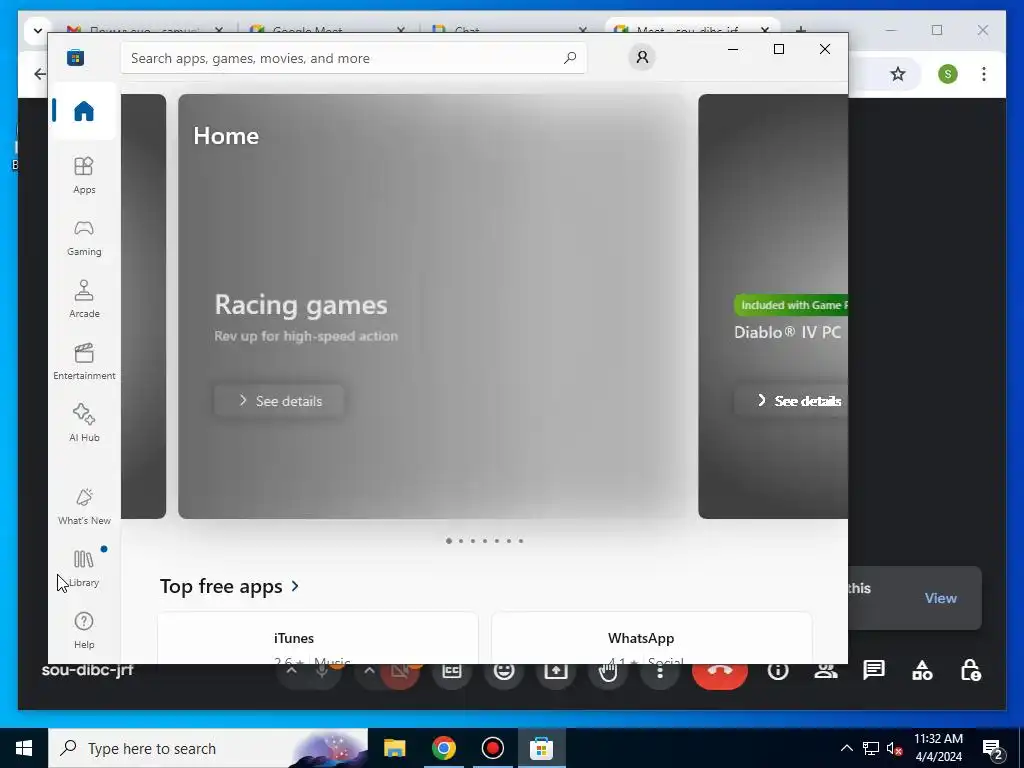
Task: Open the Store Help page
Action: 84,630
